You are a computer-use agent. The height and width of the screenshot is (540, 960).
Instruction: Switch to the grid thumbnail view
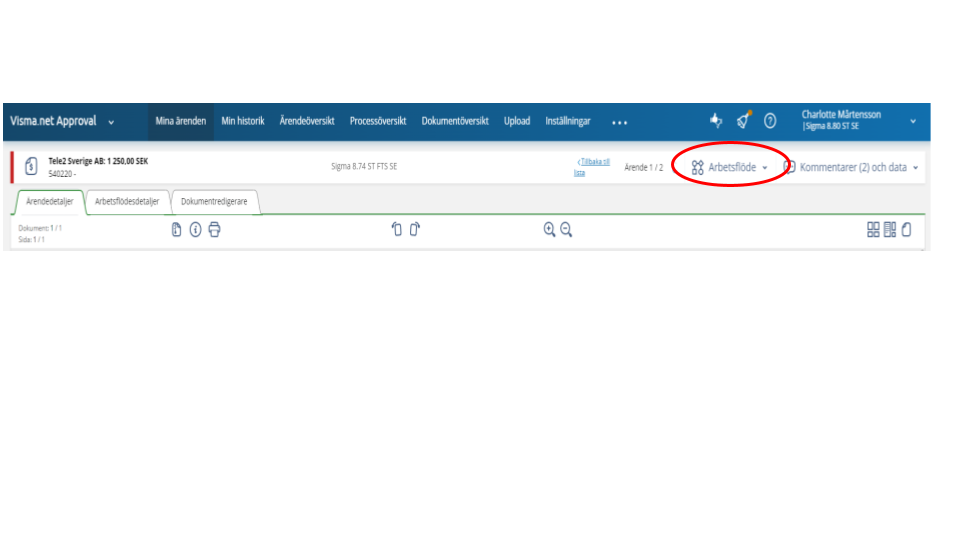coord(873,230)
